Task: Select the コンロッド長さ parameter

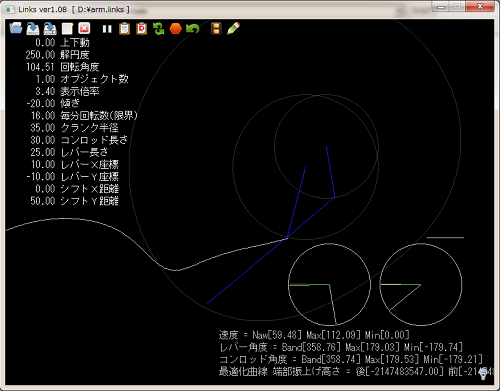Action: coord(79,140)
